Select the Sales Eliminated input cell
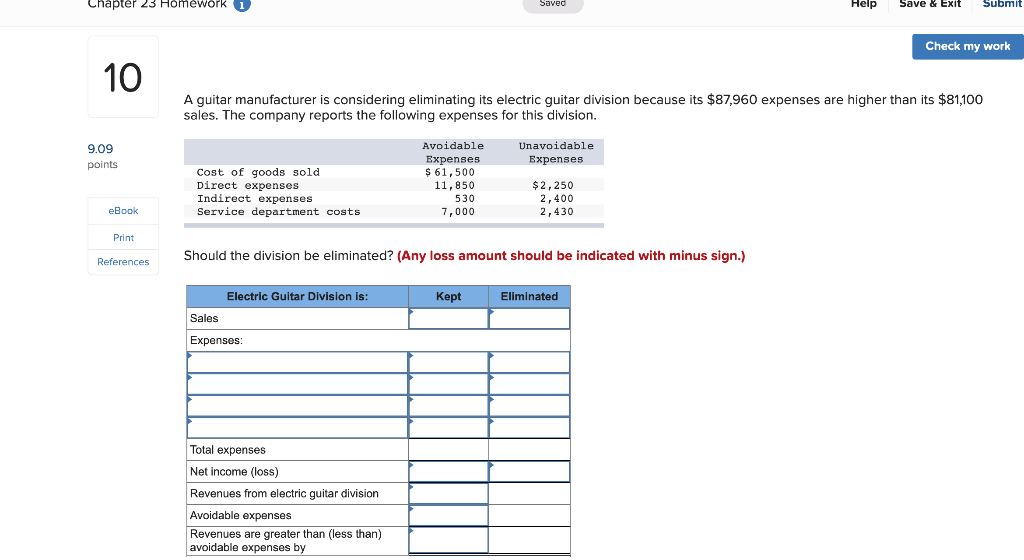 click(x=529, y=319)
